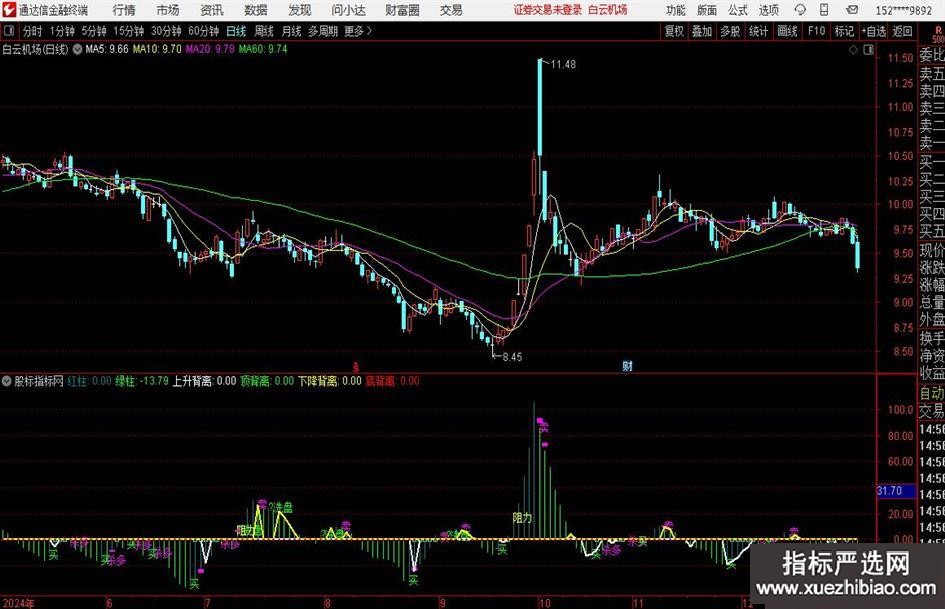The height and width of the screenshot is (609, 945).
Task: Click the 下降背离: 0.00 value
Action: point(330,381)
